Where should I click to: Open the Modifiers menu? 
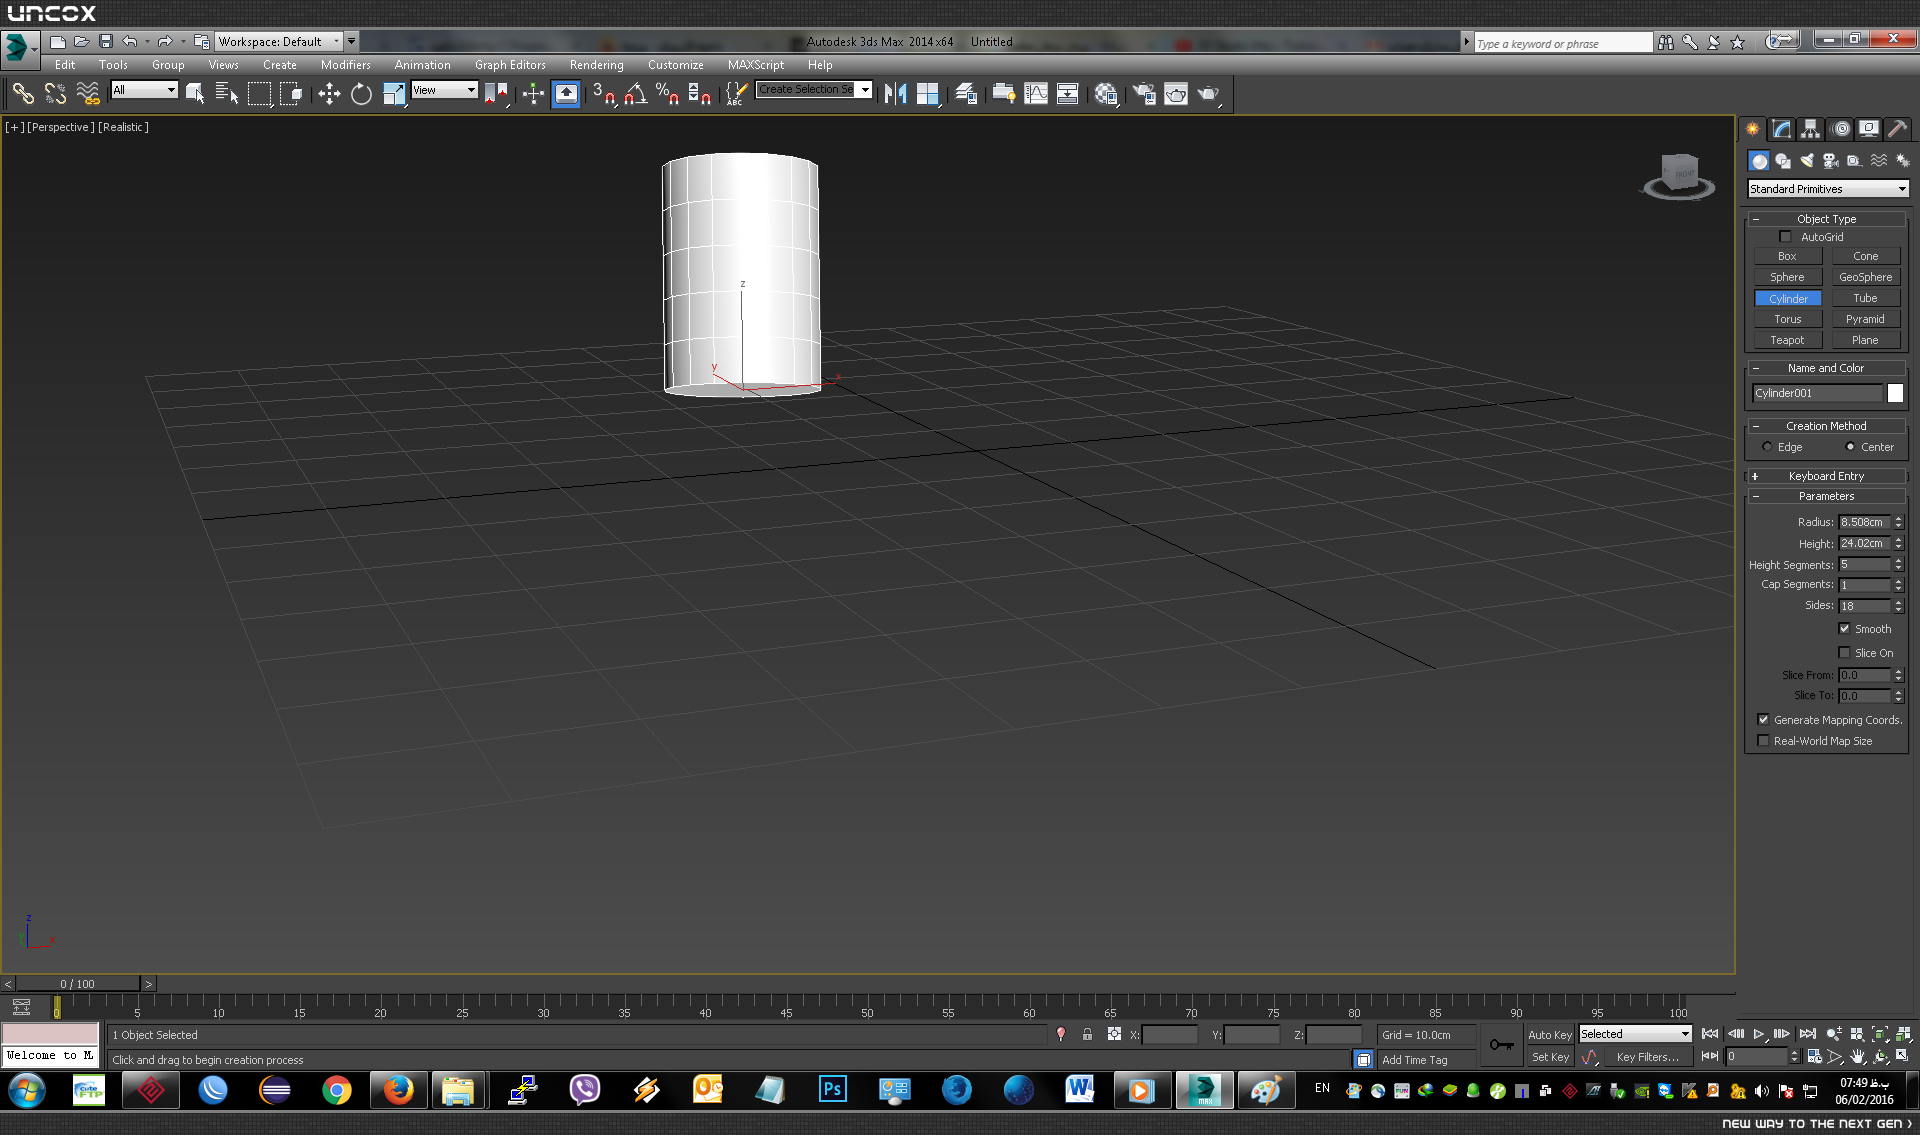[x=345, y=65]
